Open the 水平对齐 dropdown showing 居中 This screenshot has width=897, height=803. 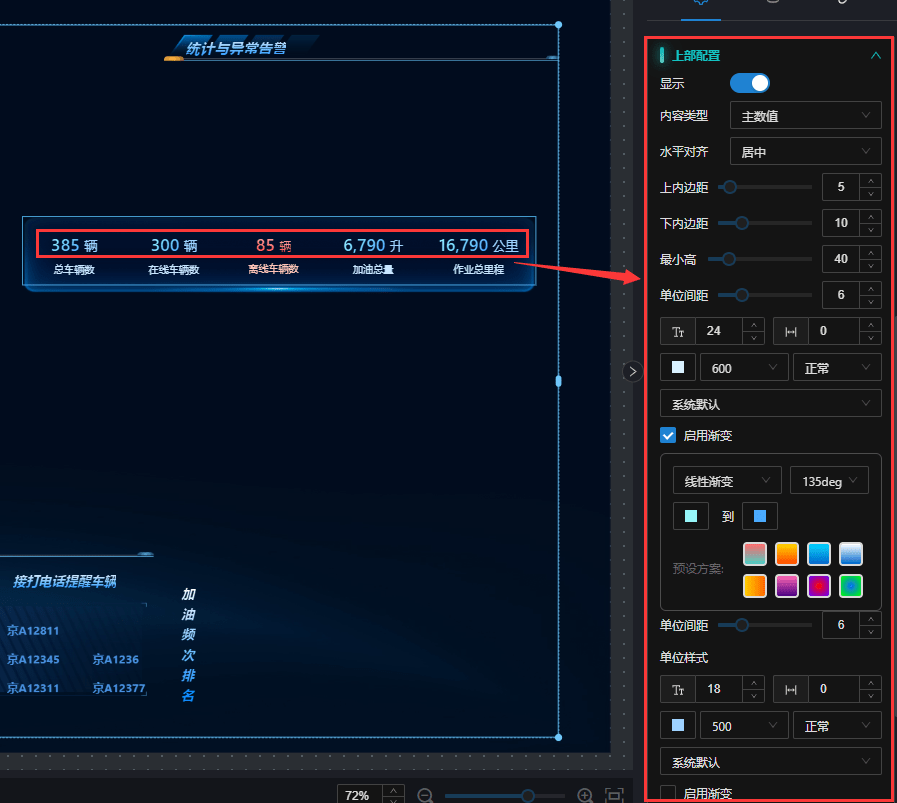tap(805, 152)
